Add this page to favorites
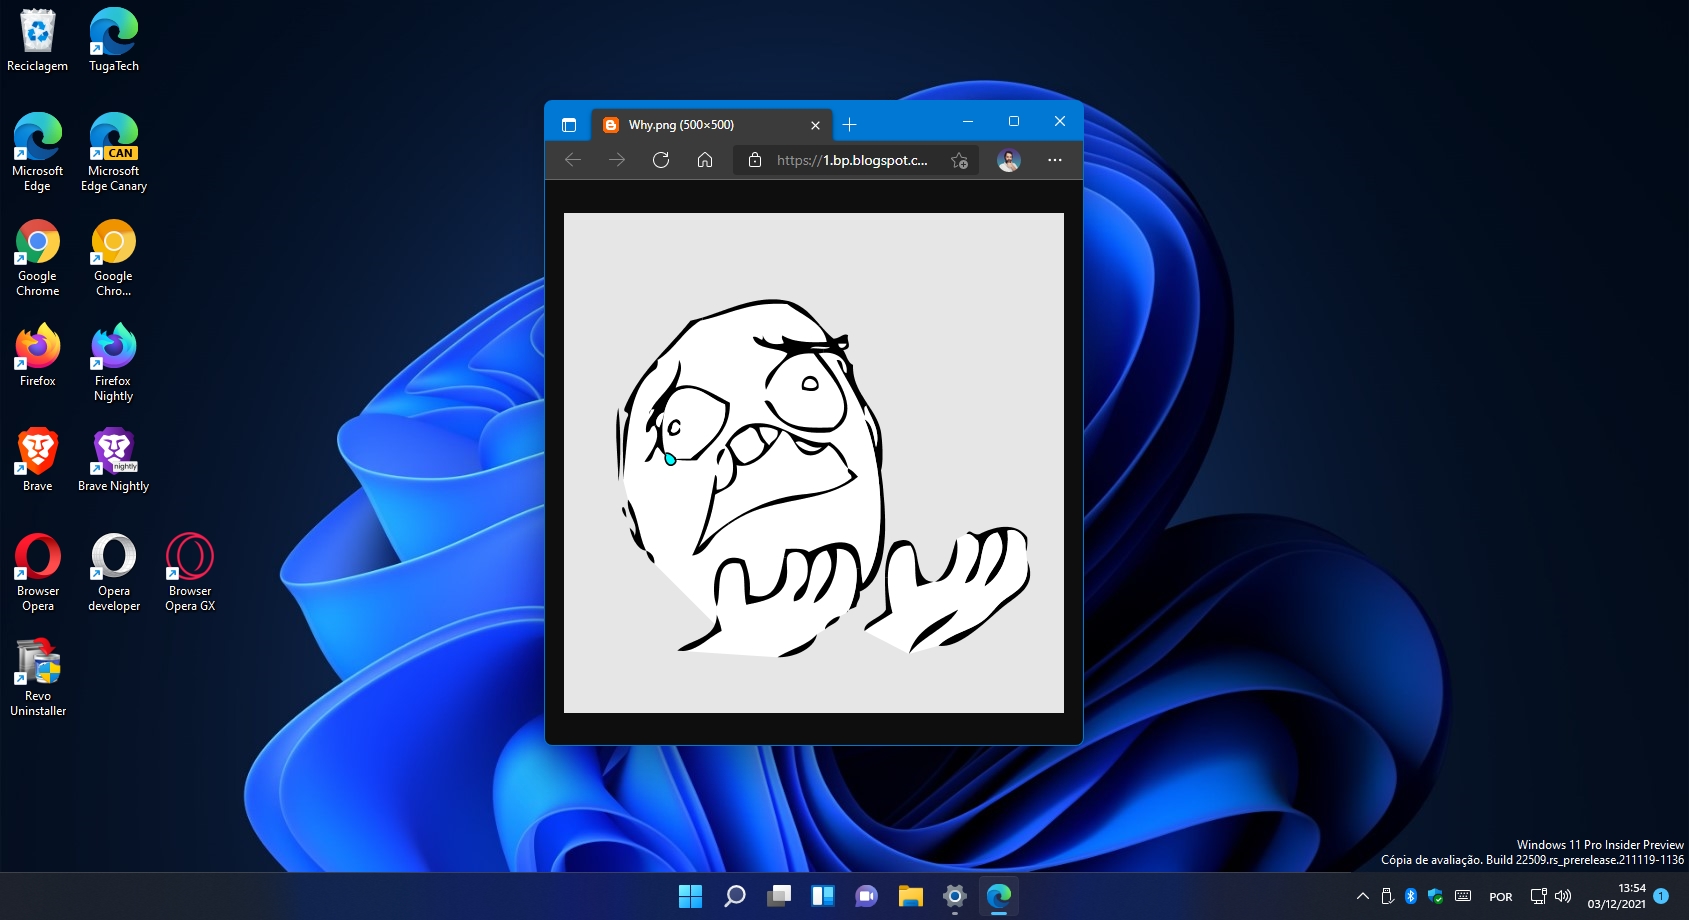This screenshot has width=1689, height=920. pyautogui.click(x=959, y=160)
